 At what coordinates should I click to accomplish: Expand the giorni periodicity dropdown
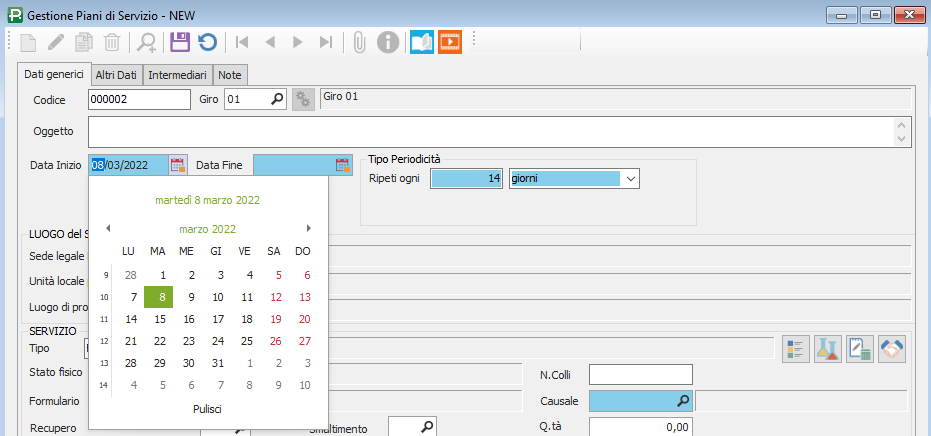click(630, 179)
